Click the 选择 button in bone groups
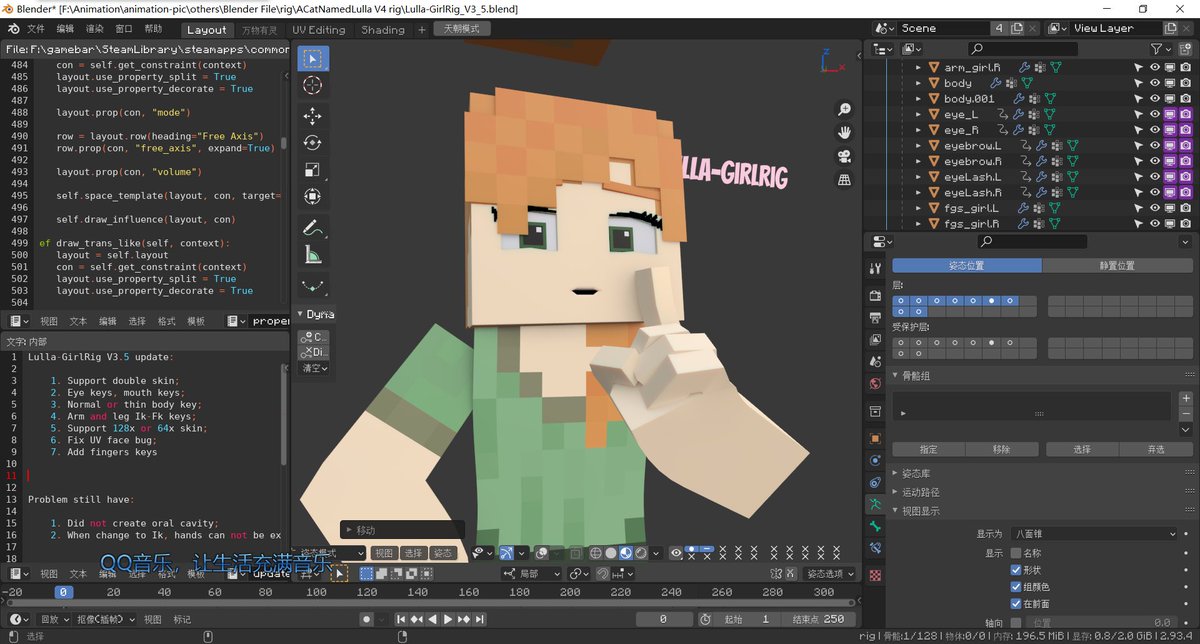Image resolution: width=1200 pixels, height=644 pixels. click(1082, 449)
